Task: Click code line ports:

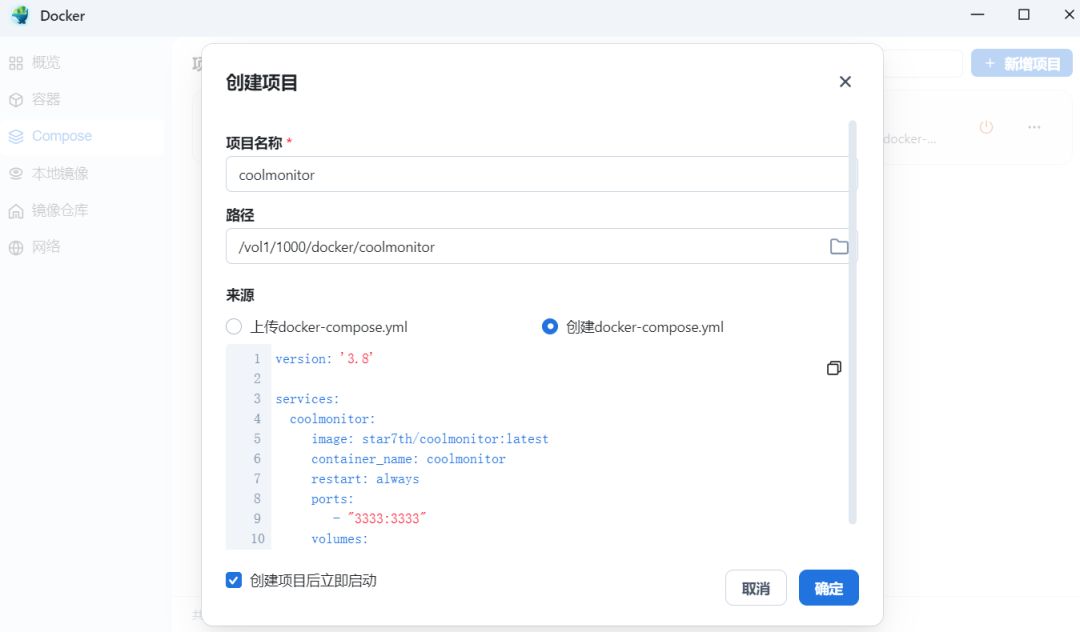Action: click(332, 498)
